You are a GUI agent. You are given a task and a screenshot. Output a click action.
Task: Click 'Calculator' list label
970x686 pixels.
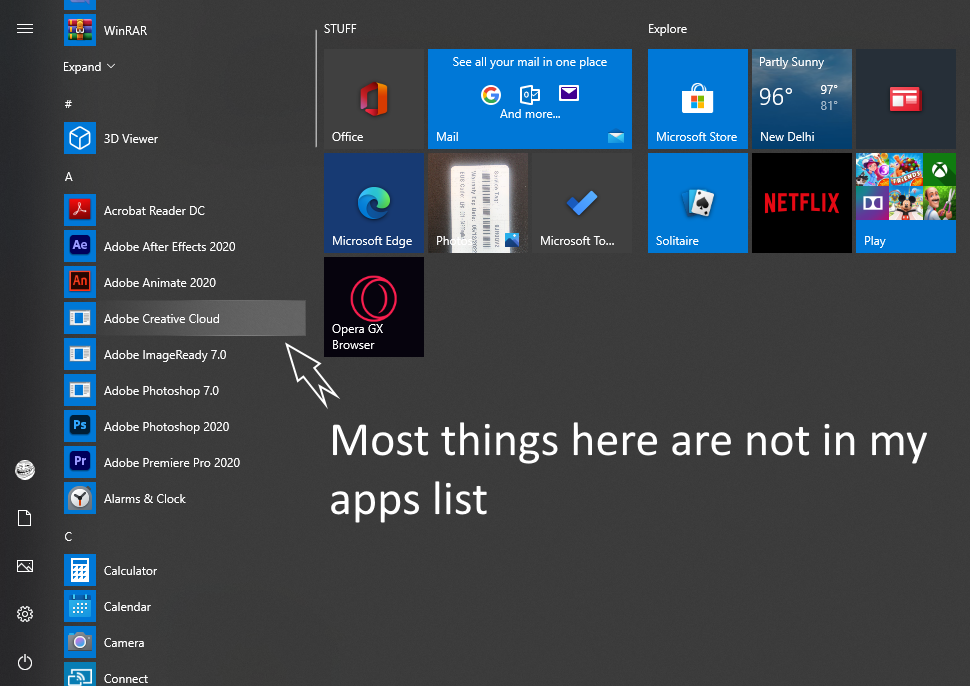click(131, 570)
